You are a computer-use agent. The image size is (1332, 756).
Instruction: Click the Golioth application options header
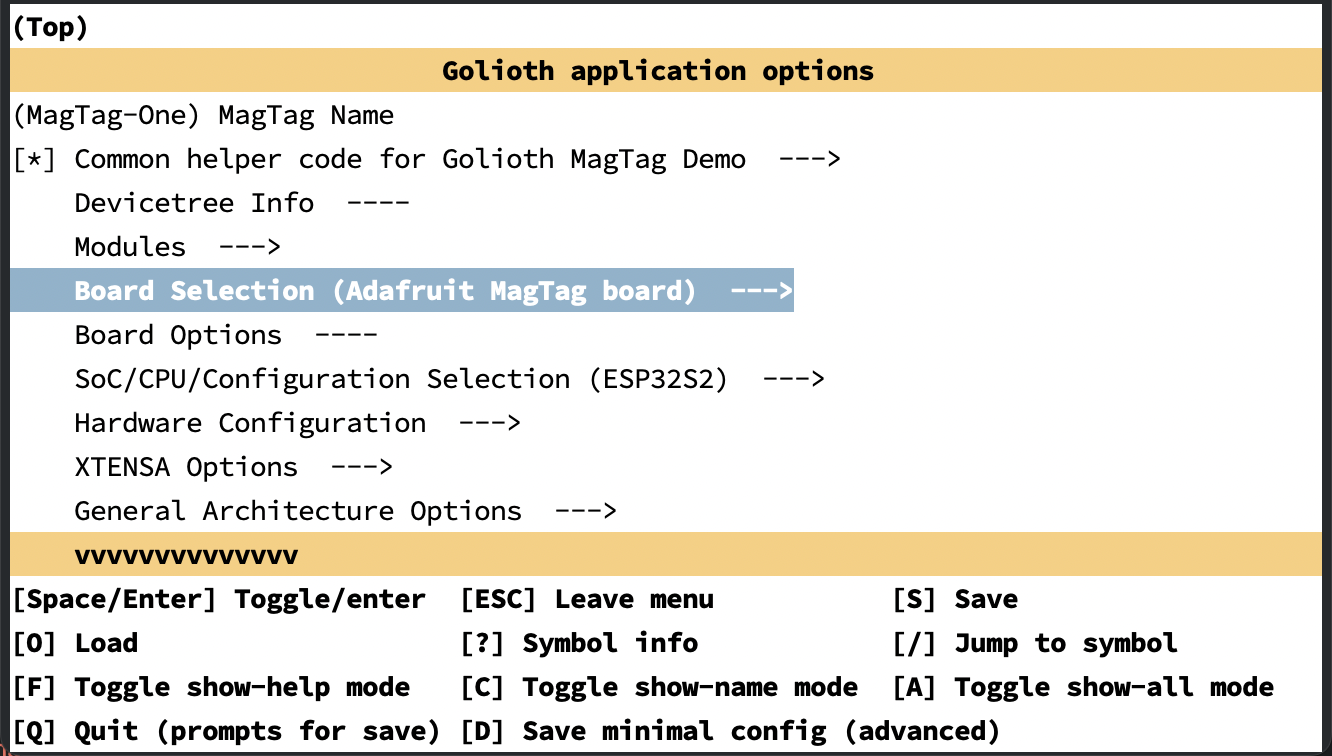click(657, 70)
